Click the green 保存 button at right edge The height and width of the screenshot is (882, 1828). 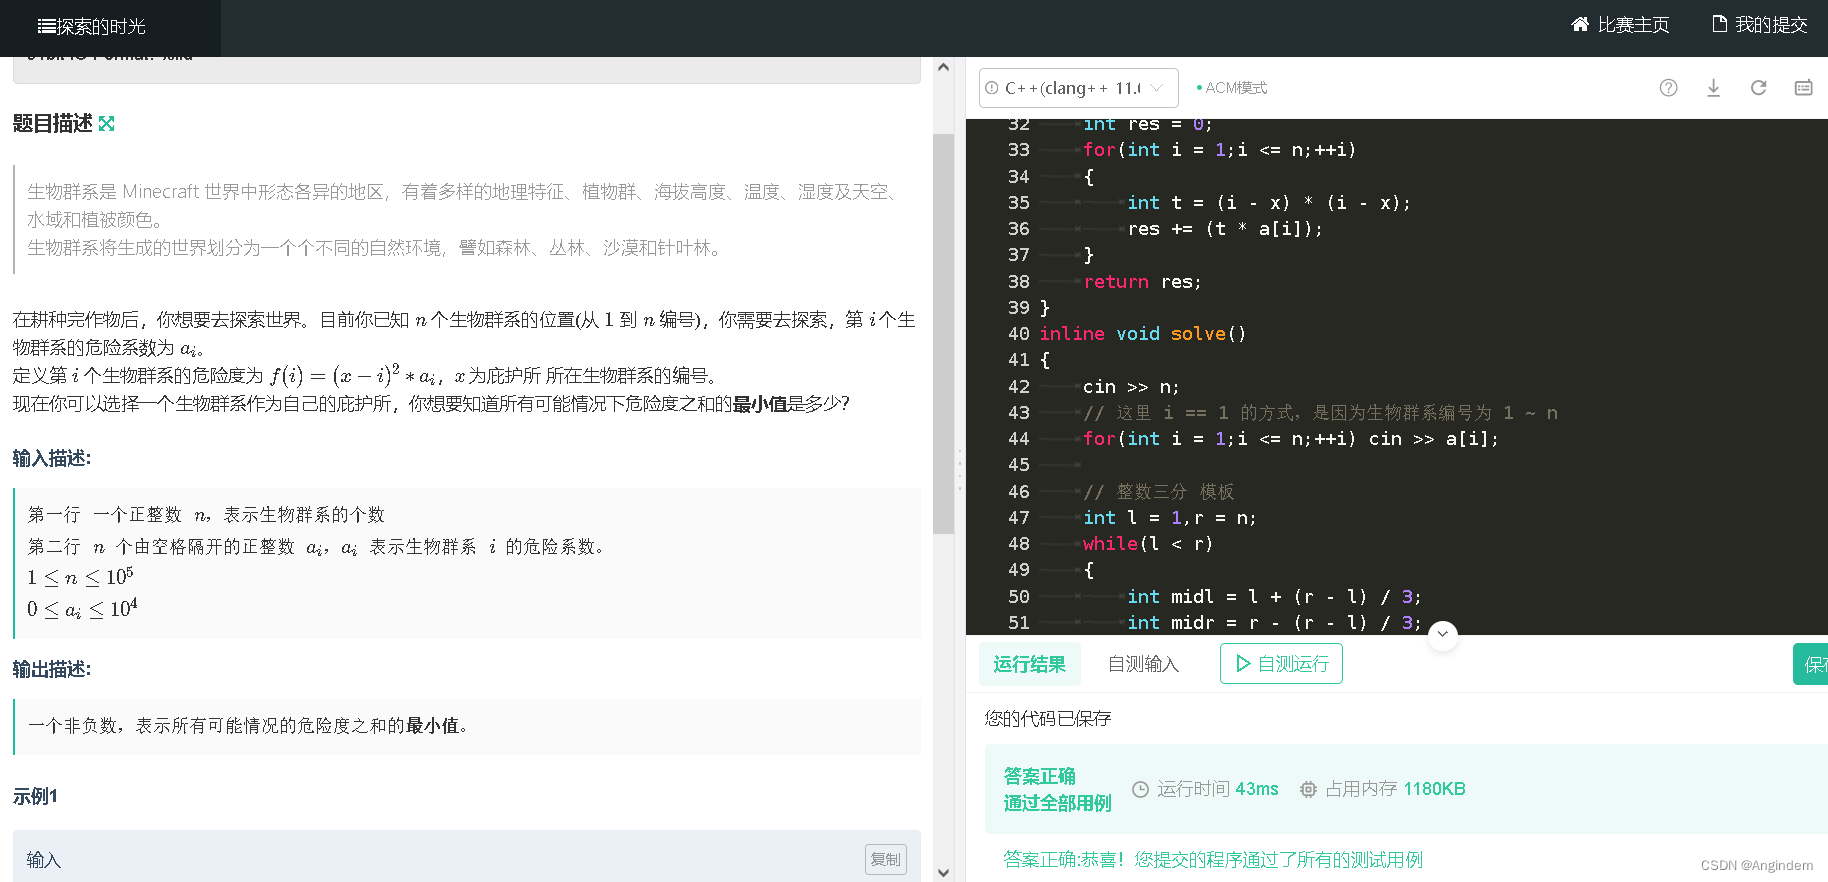[x=1811, y=664]
